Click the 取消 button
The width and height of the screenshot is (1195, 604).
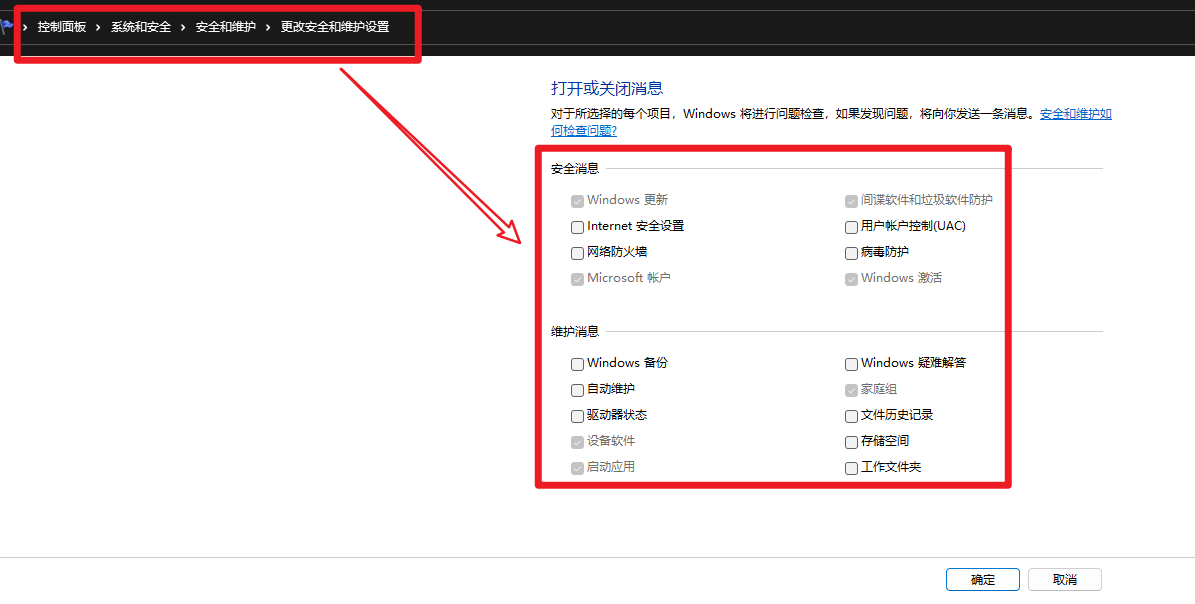[1065, 580]
